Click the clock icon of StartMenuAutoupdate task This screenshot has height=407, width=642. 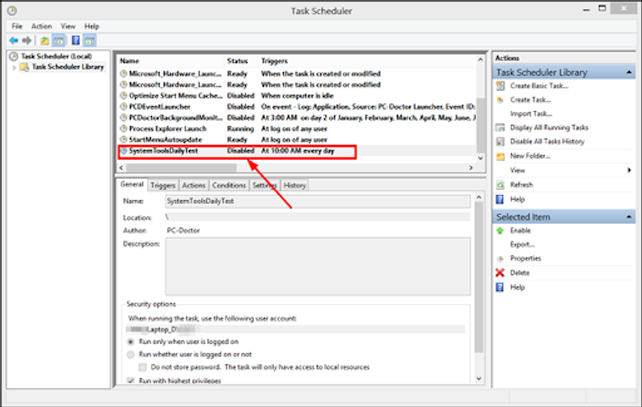(124, 140)
